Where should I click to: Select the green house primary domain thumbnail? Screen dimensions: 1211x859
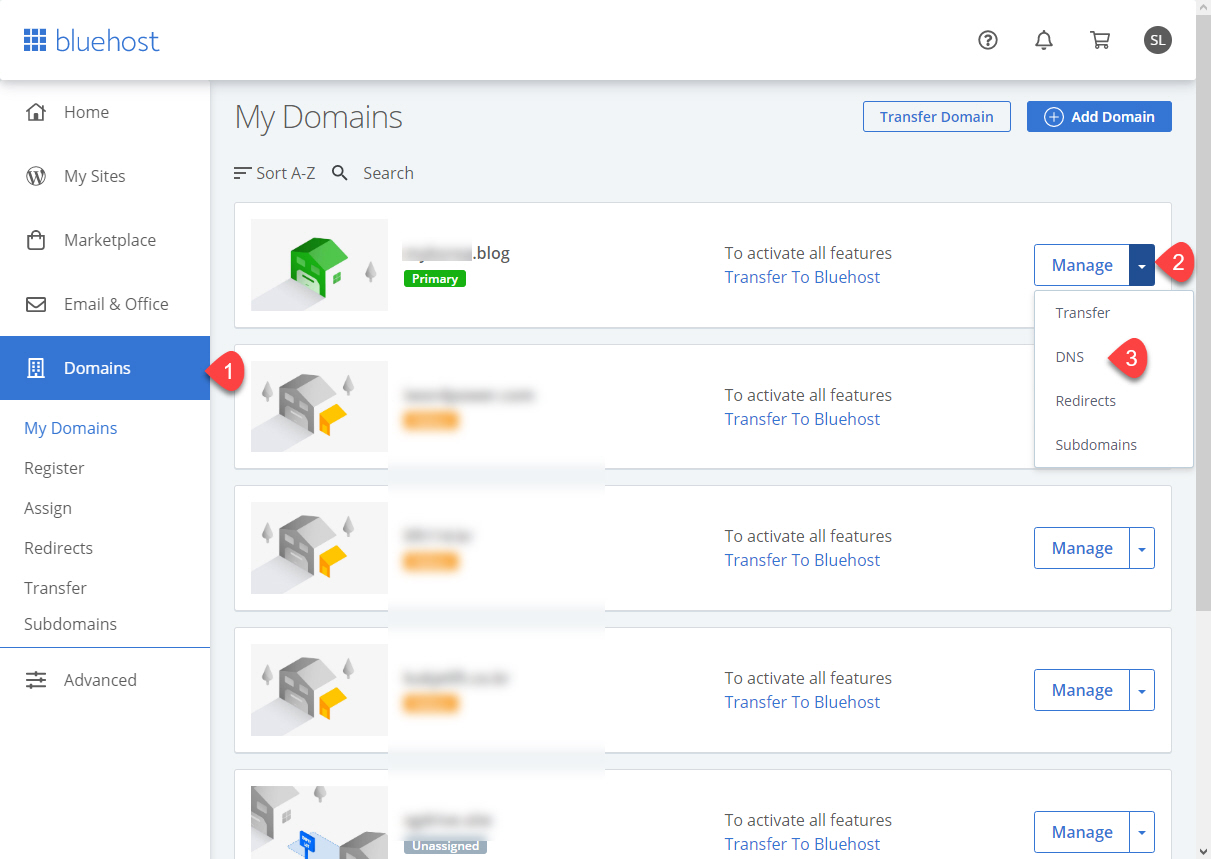(x=319, y=265)
